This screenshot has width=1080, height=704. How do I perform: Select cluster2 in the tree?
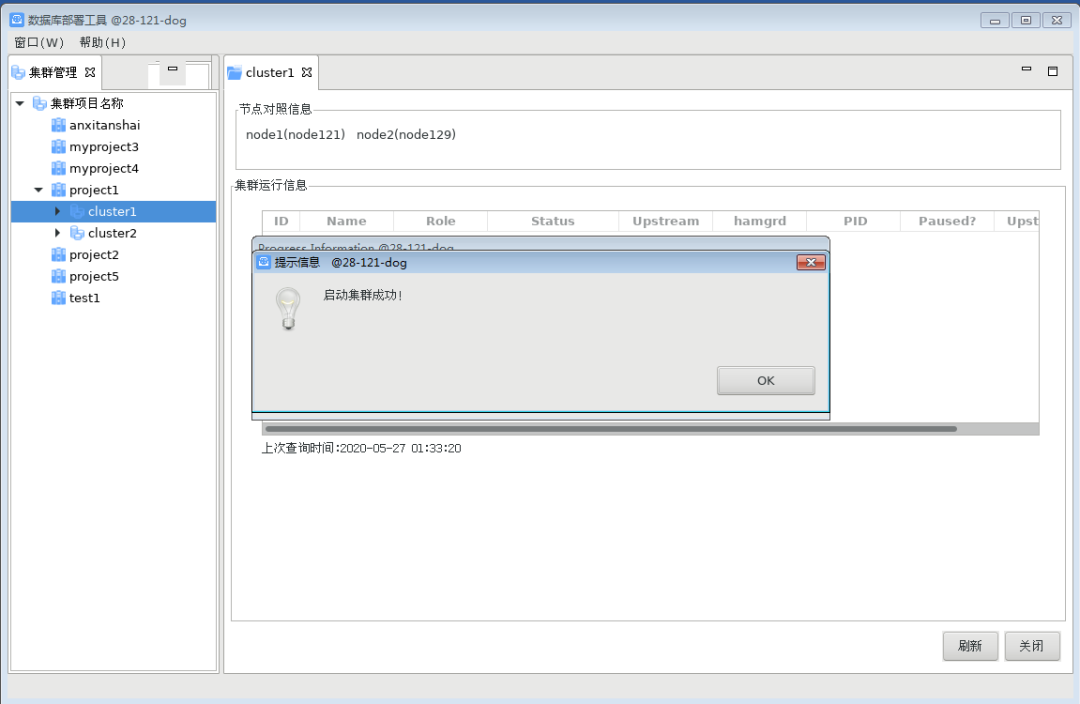[x=112, y=233]
